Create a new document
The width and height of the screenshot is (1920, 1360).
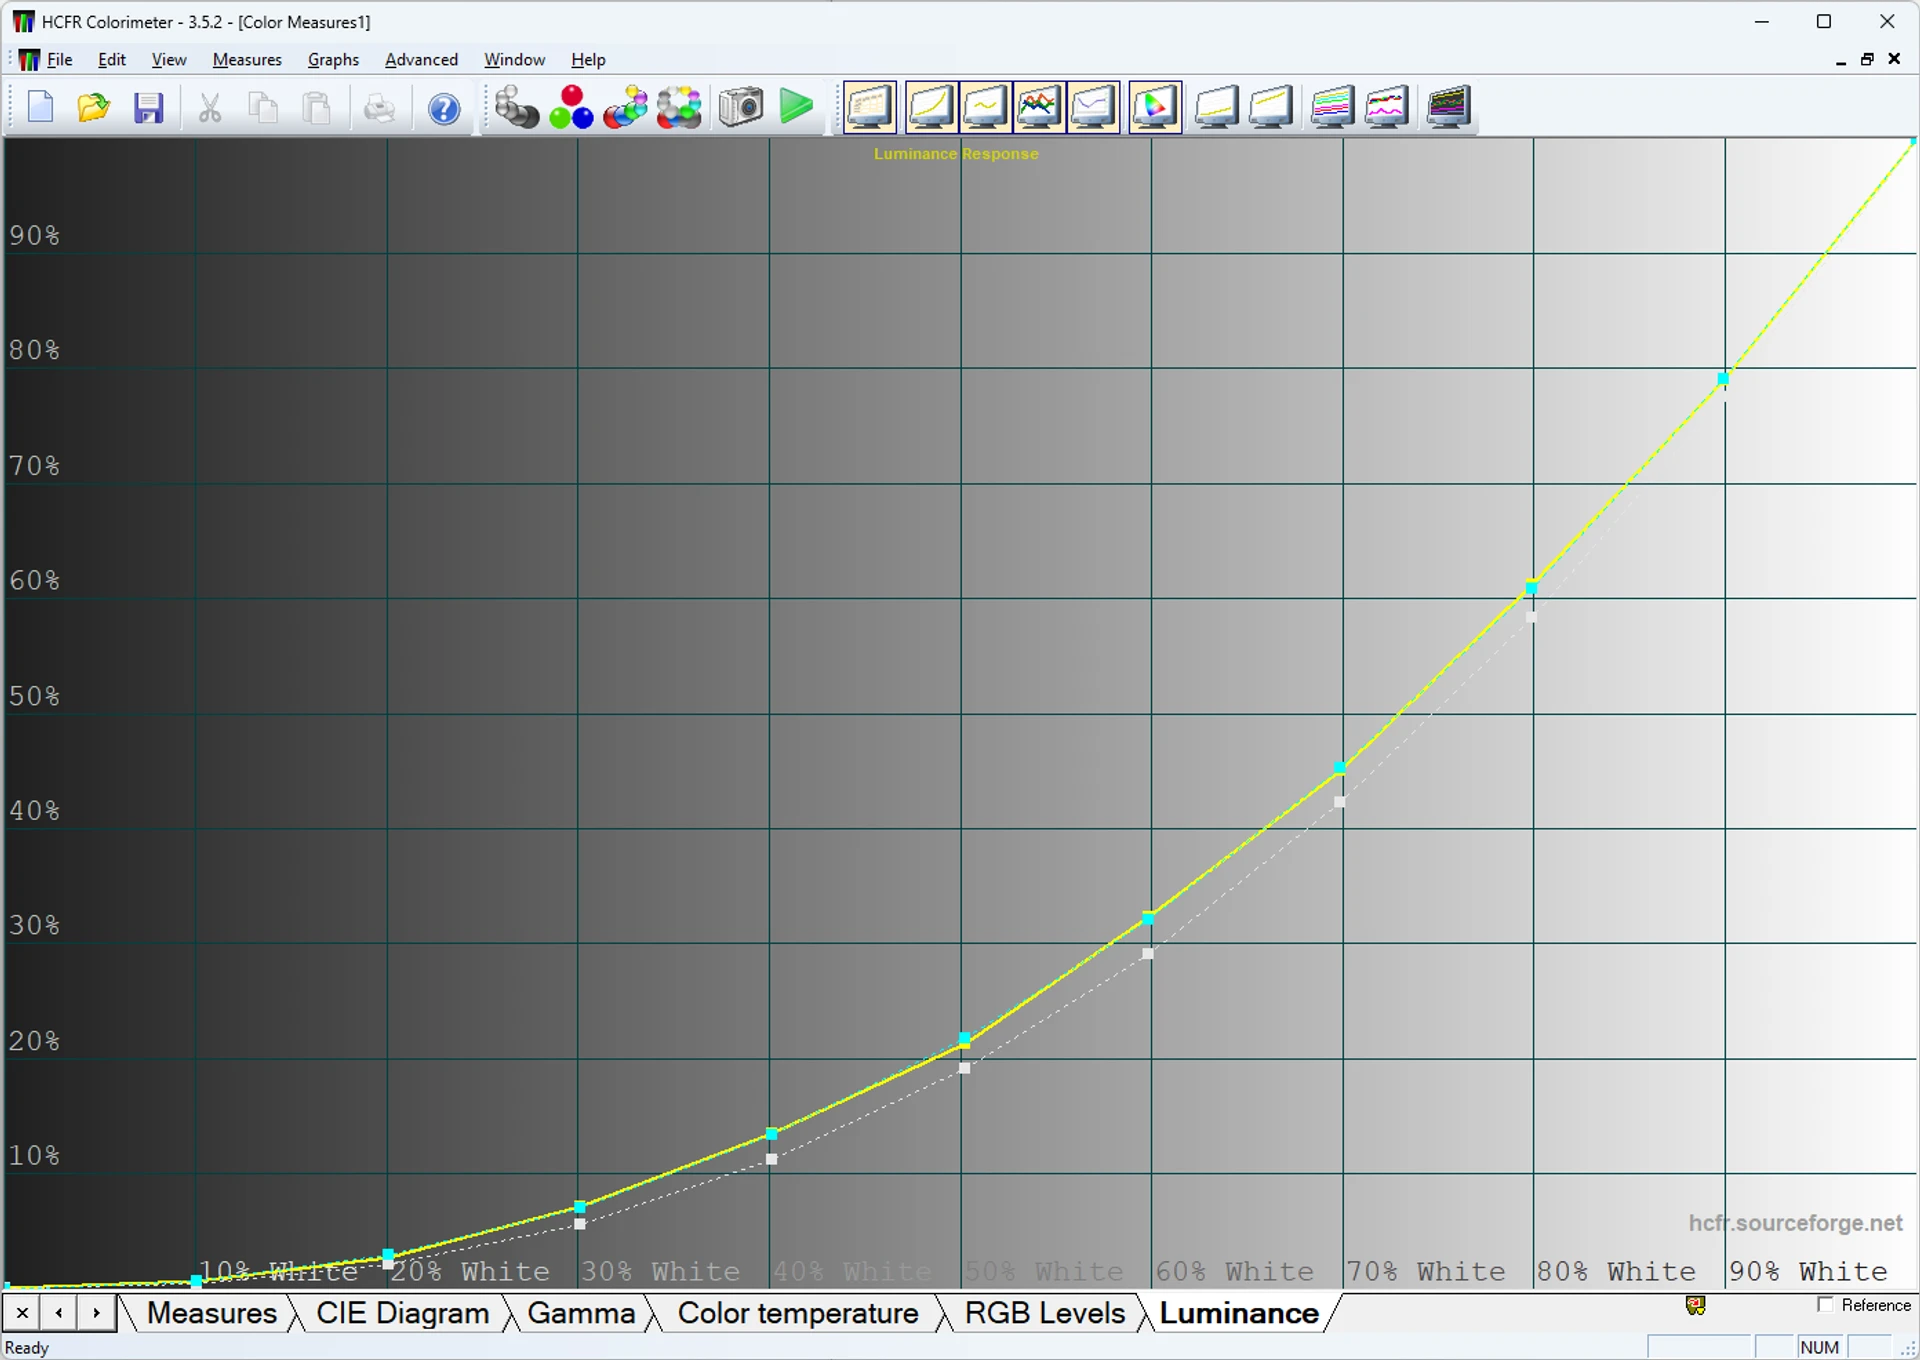coord(41,107)
